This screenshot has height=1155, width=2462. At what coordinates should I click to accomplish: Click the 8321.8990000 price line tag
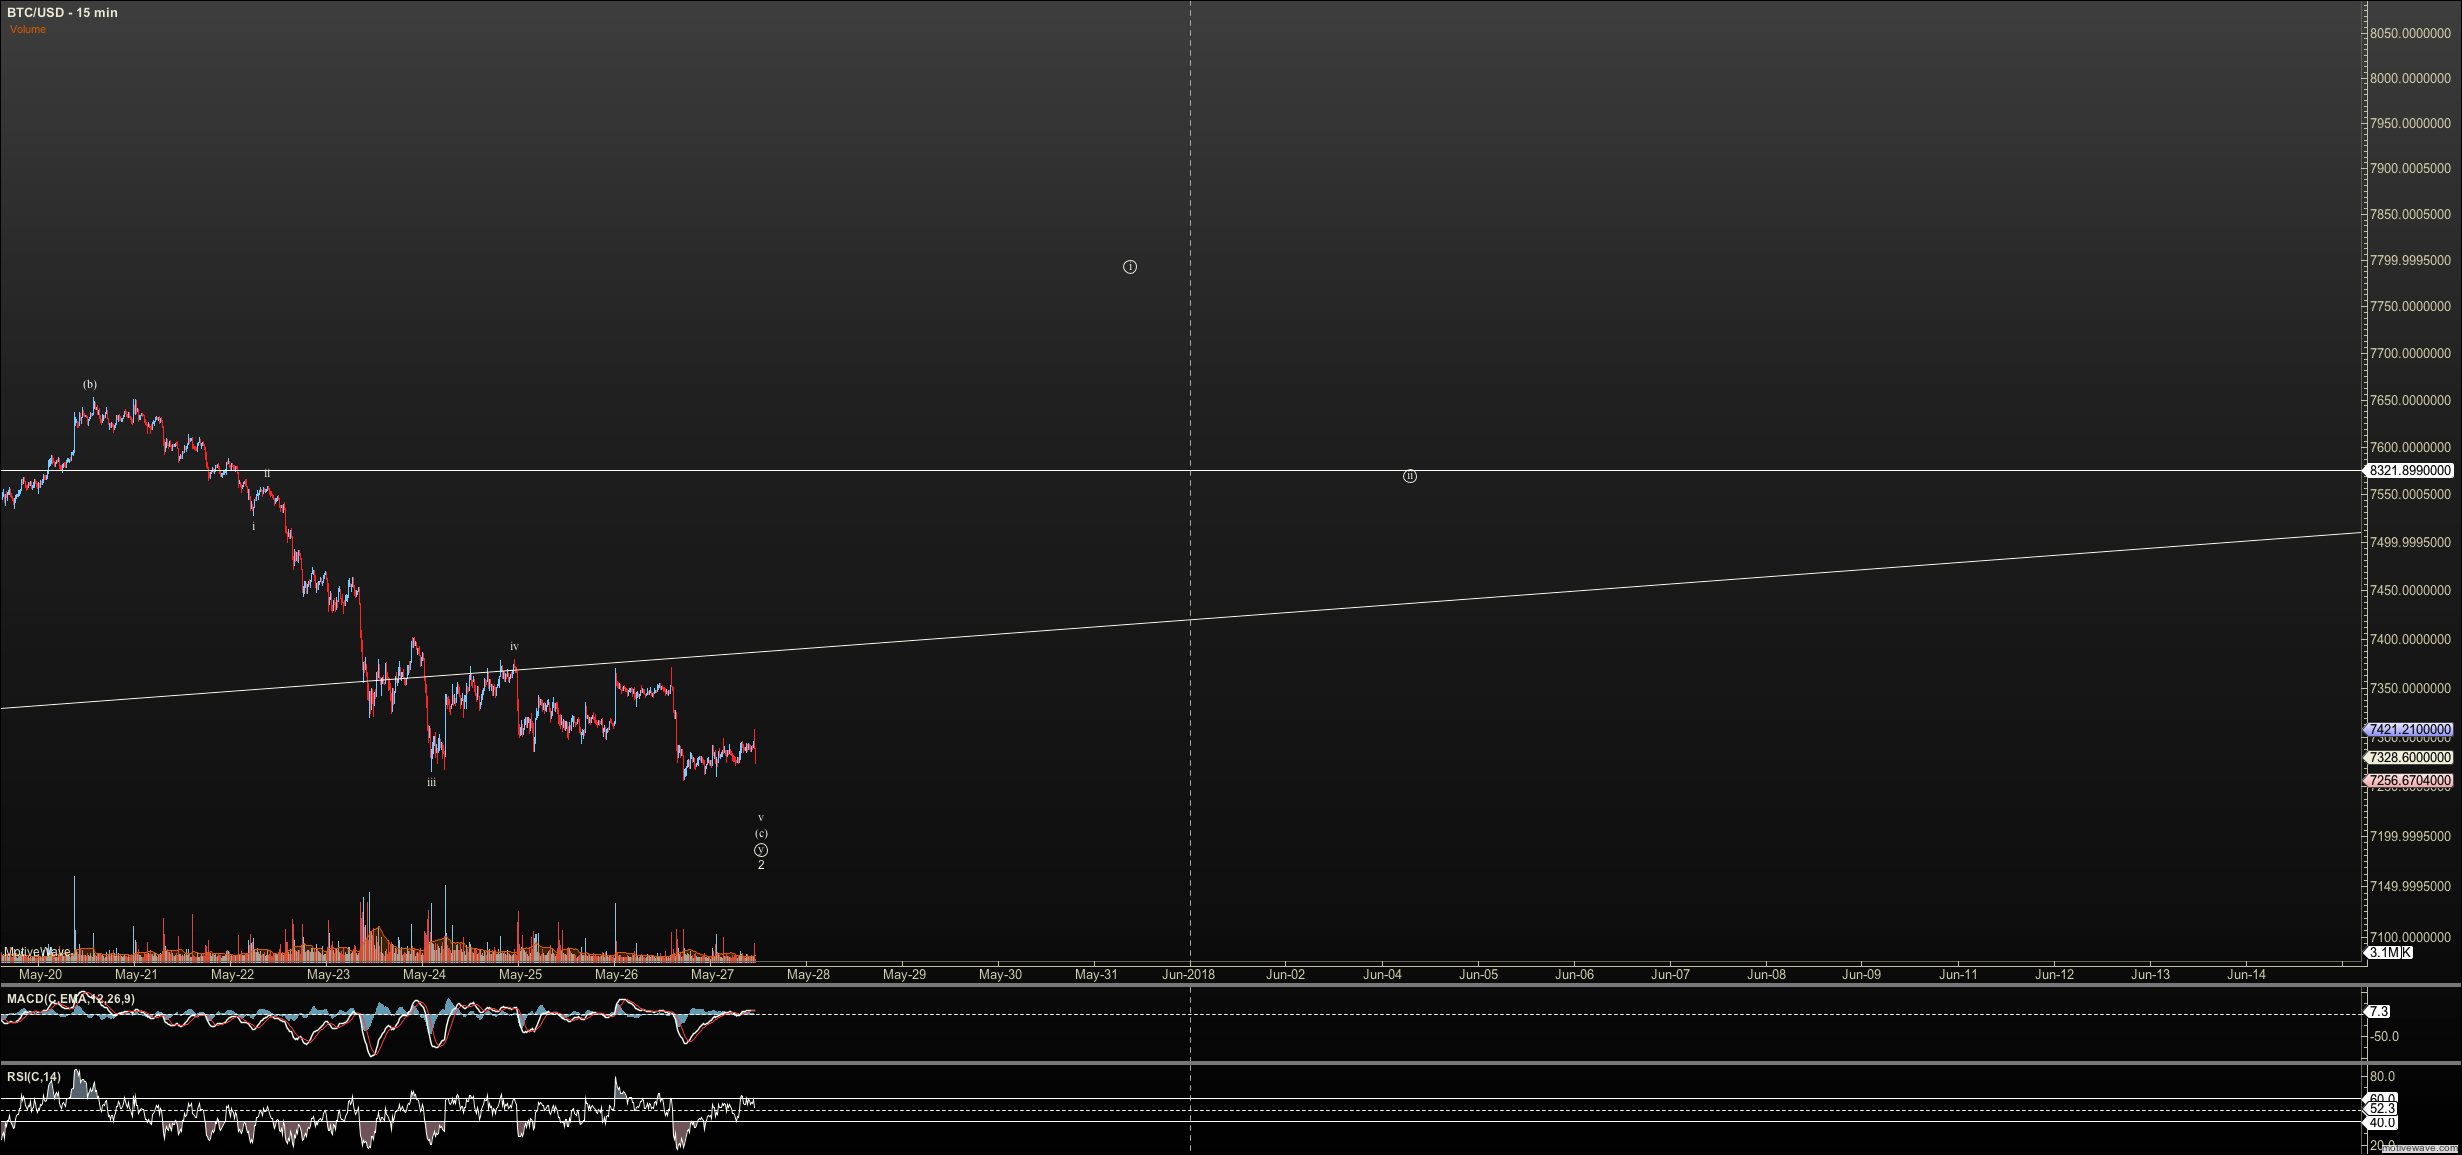click(2408, 470)
